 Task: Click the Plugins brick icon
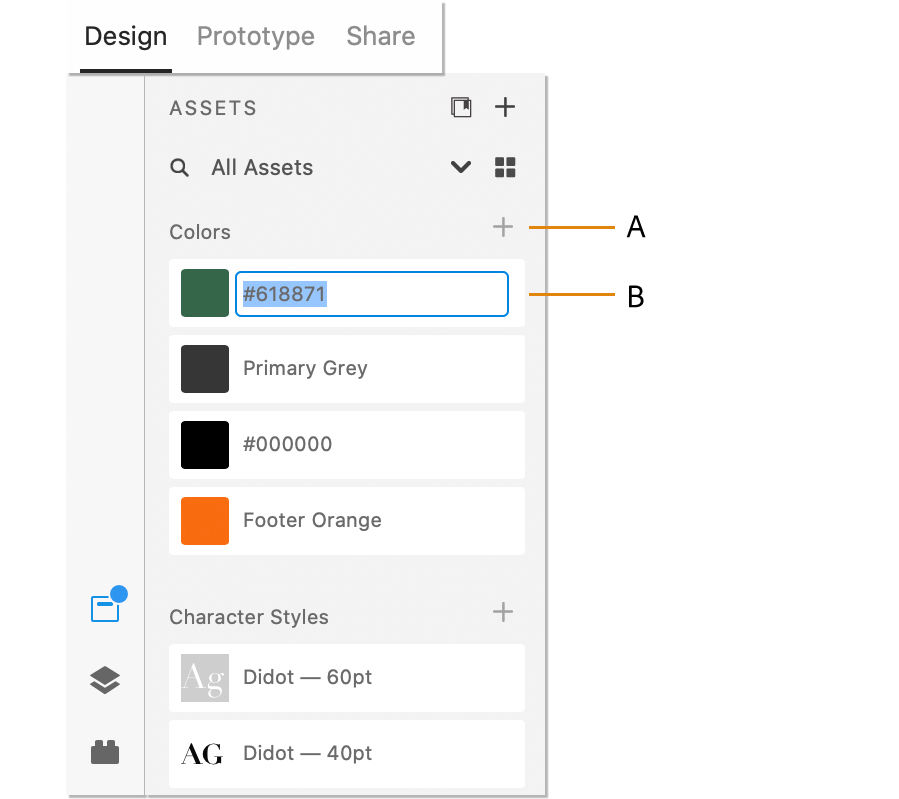tap(104, 752)
